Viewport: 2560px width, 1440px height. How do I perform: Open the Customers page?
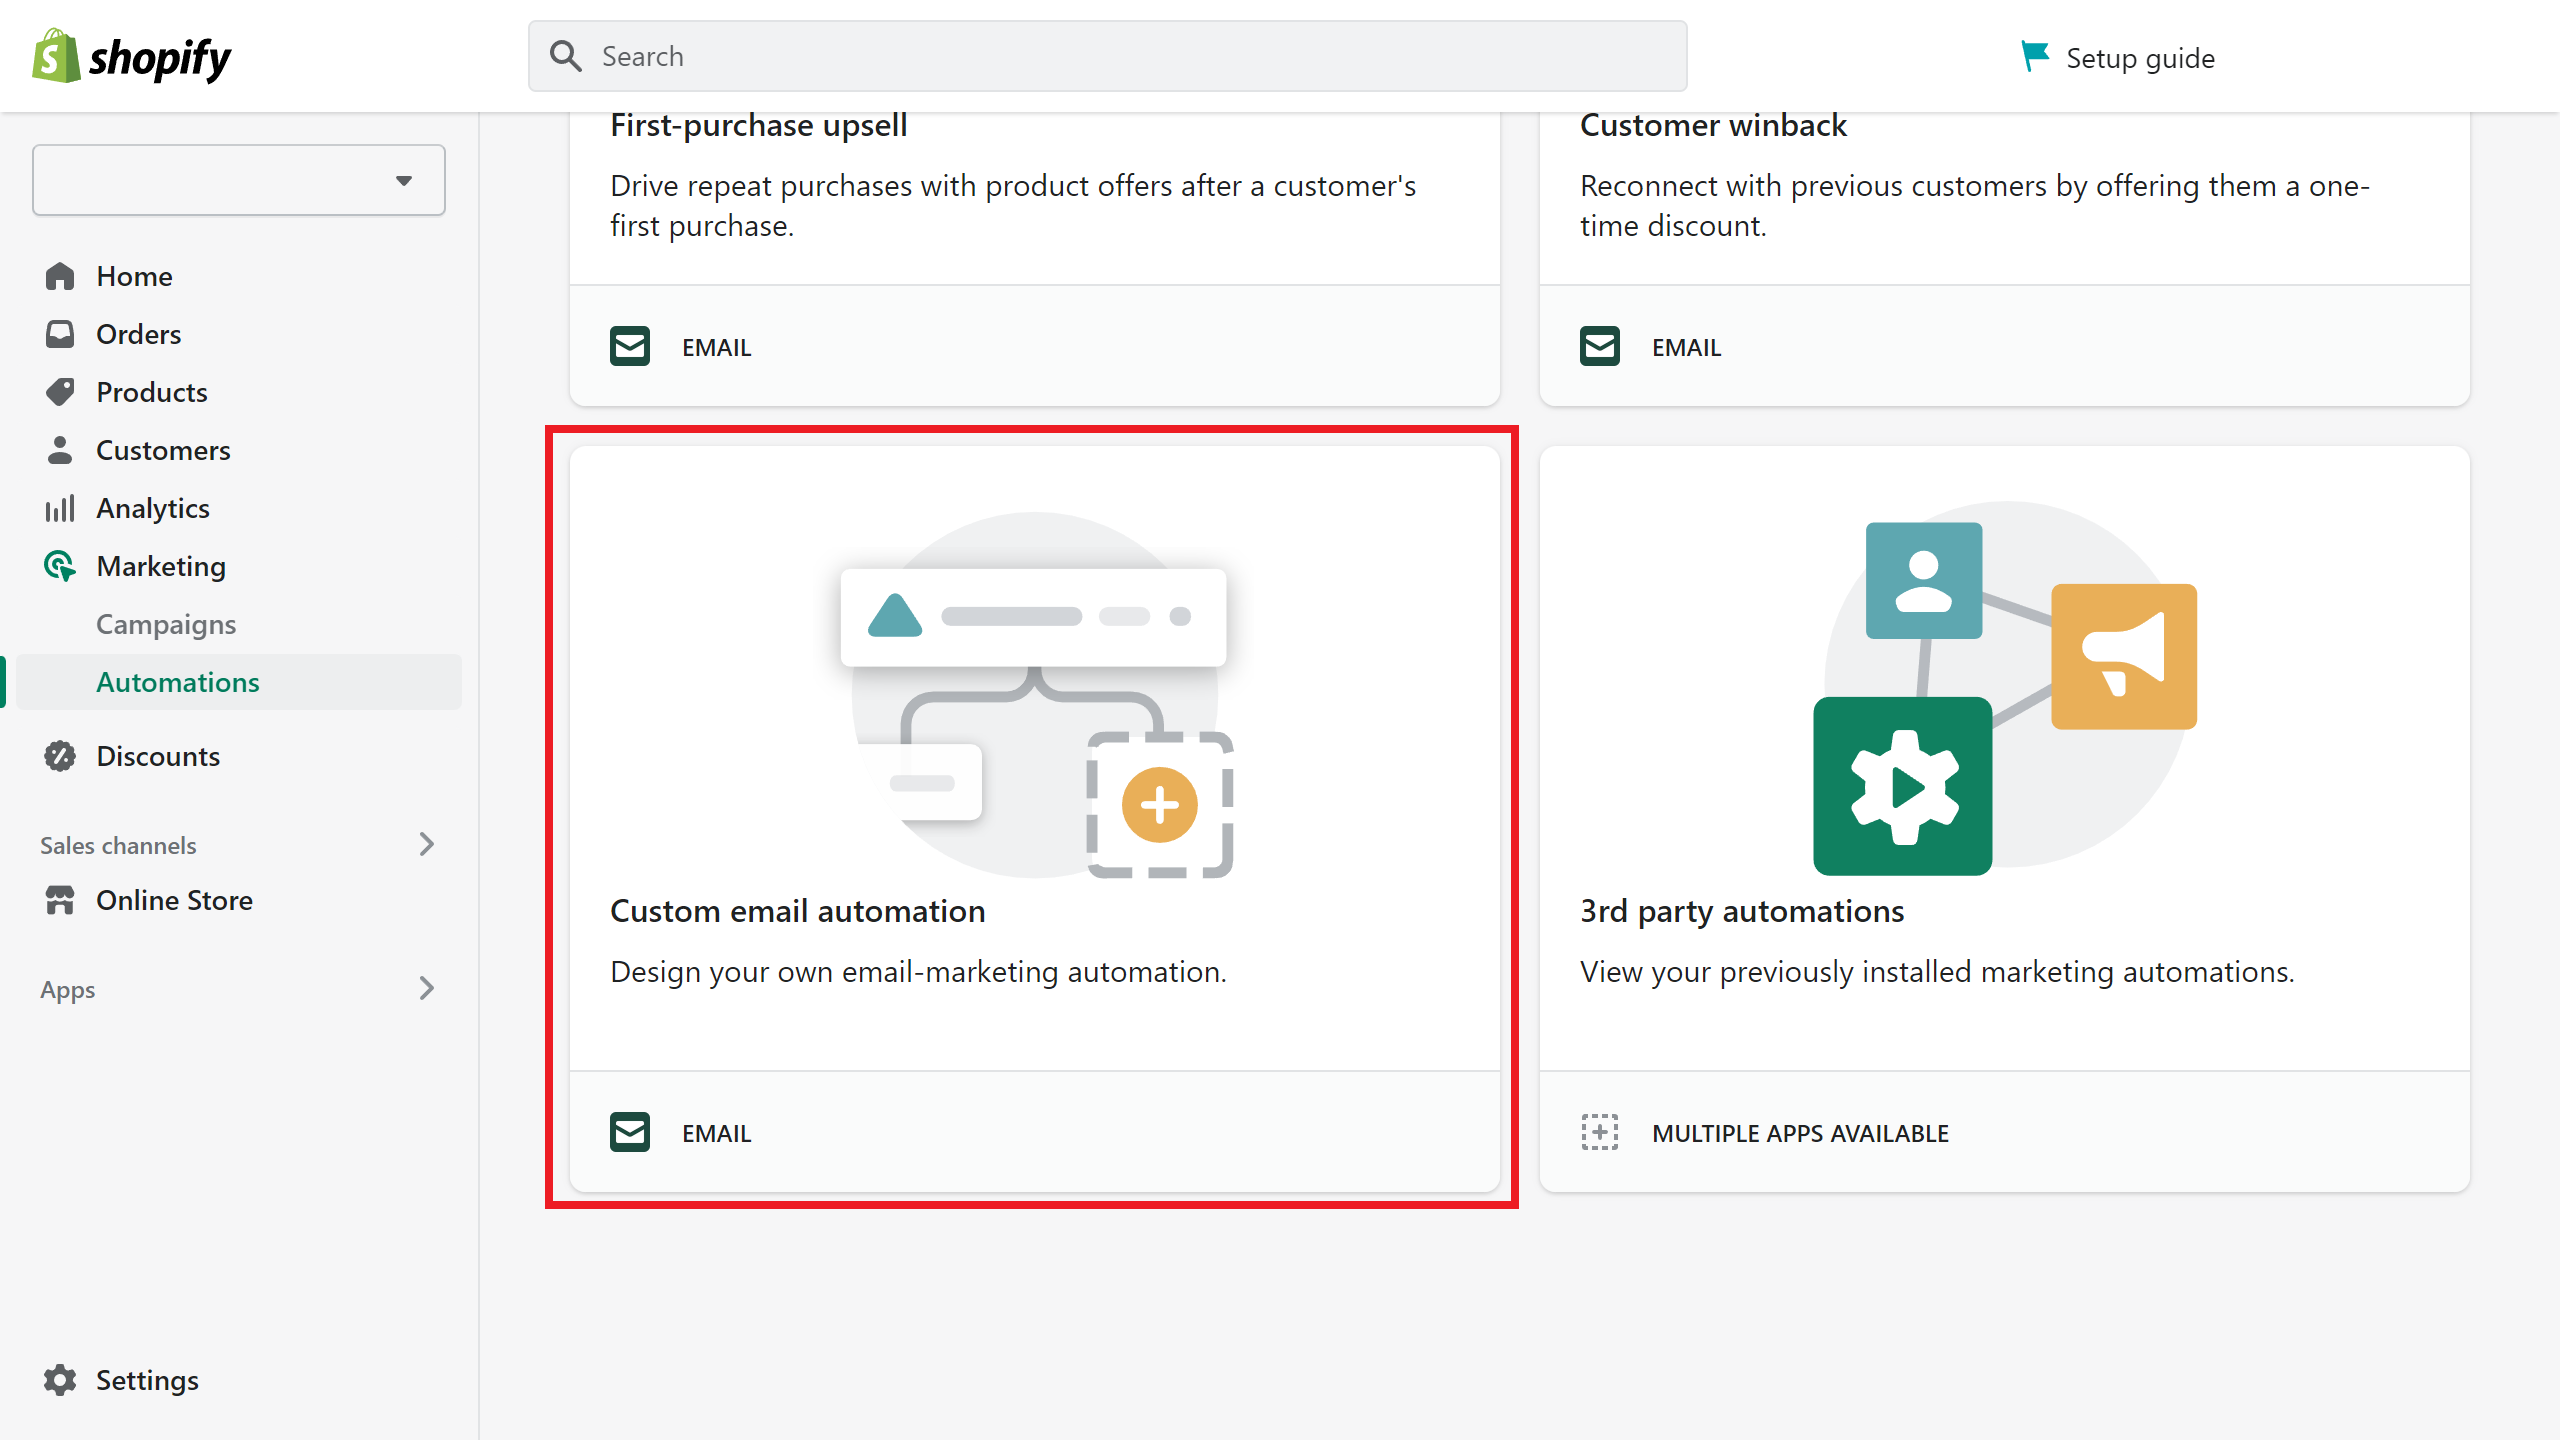(163, 450)
